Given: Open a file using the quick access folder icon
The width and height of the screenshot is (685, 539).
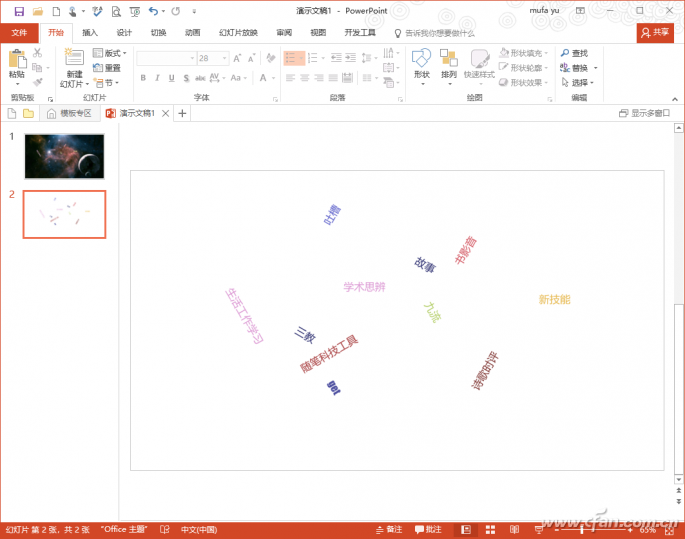Looking at the screenshot, I should [x=38, y=11].
